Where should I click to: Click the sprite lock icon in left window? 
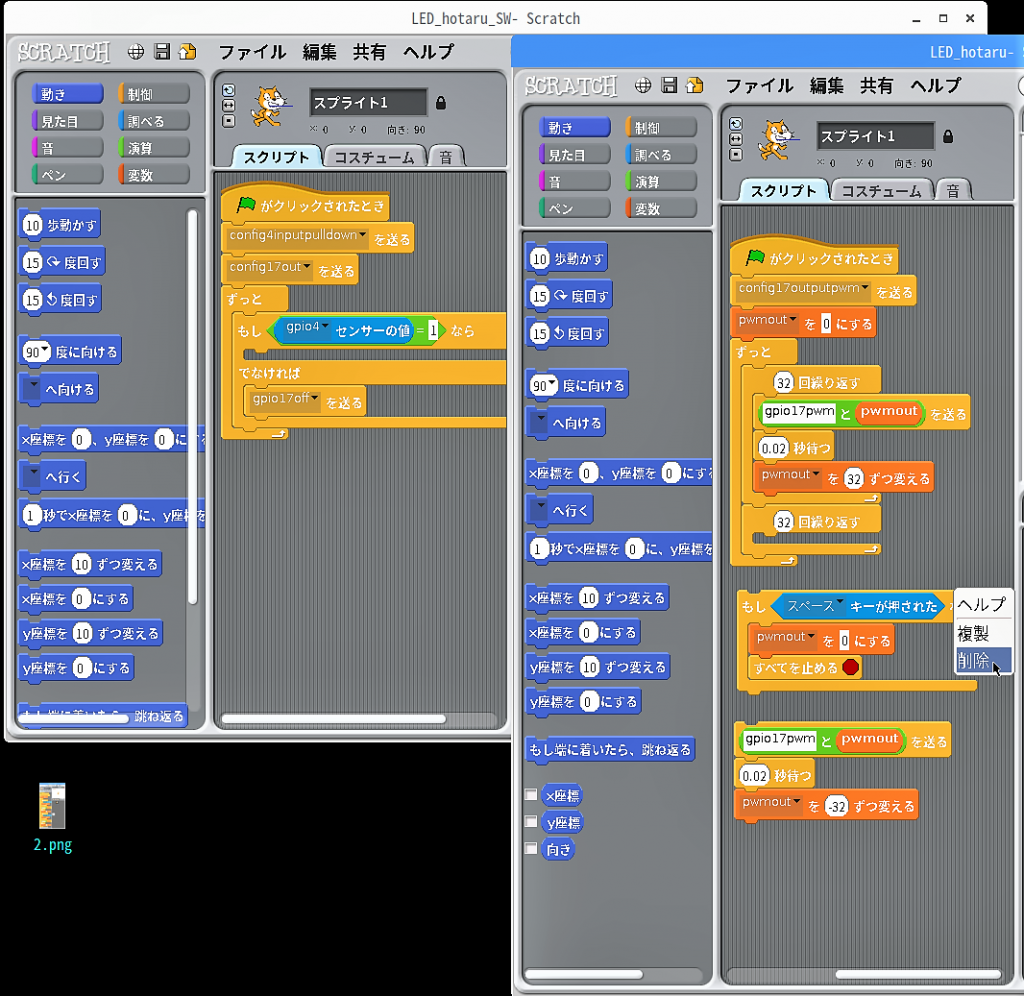441,103
